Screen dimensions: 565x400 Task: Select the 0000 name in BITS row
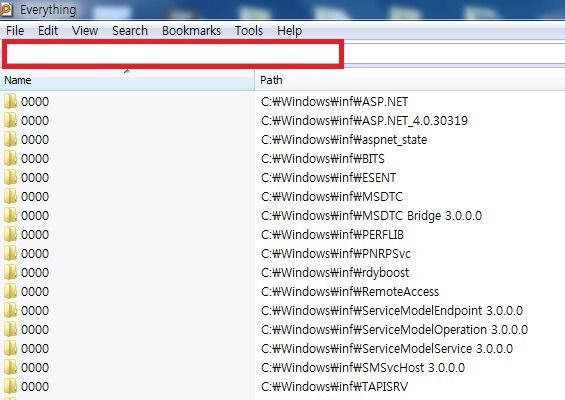coord(35,159)
